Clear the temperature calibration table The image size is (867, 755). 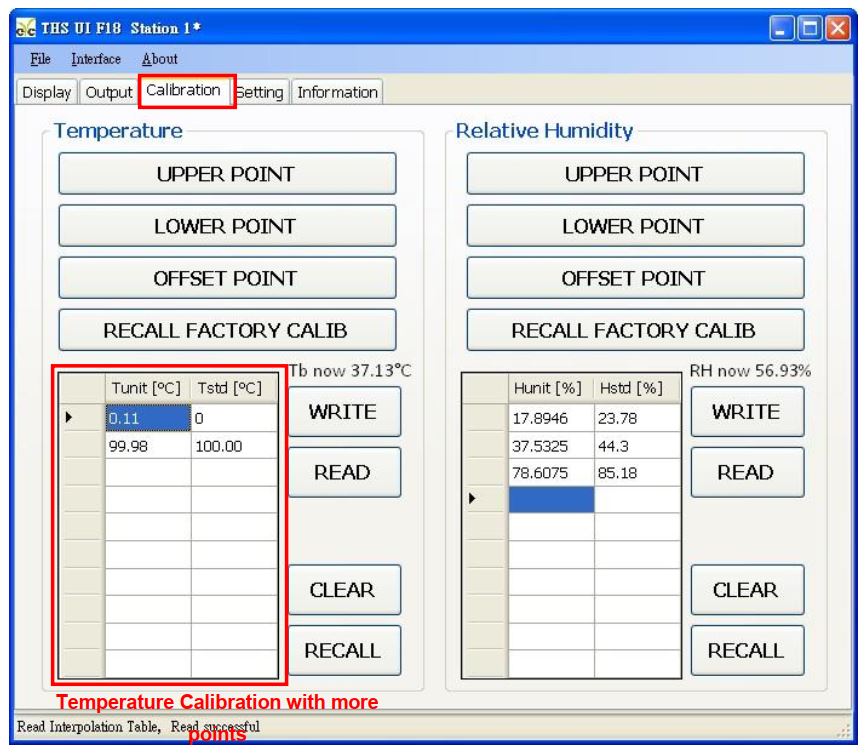pyautogui.click(x=344, y=591)
